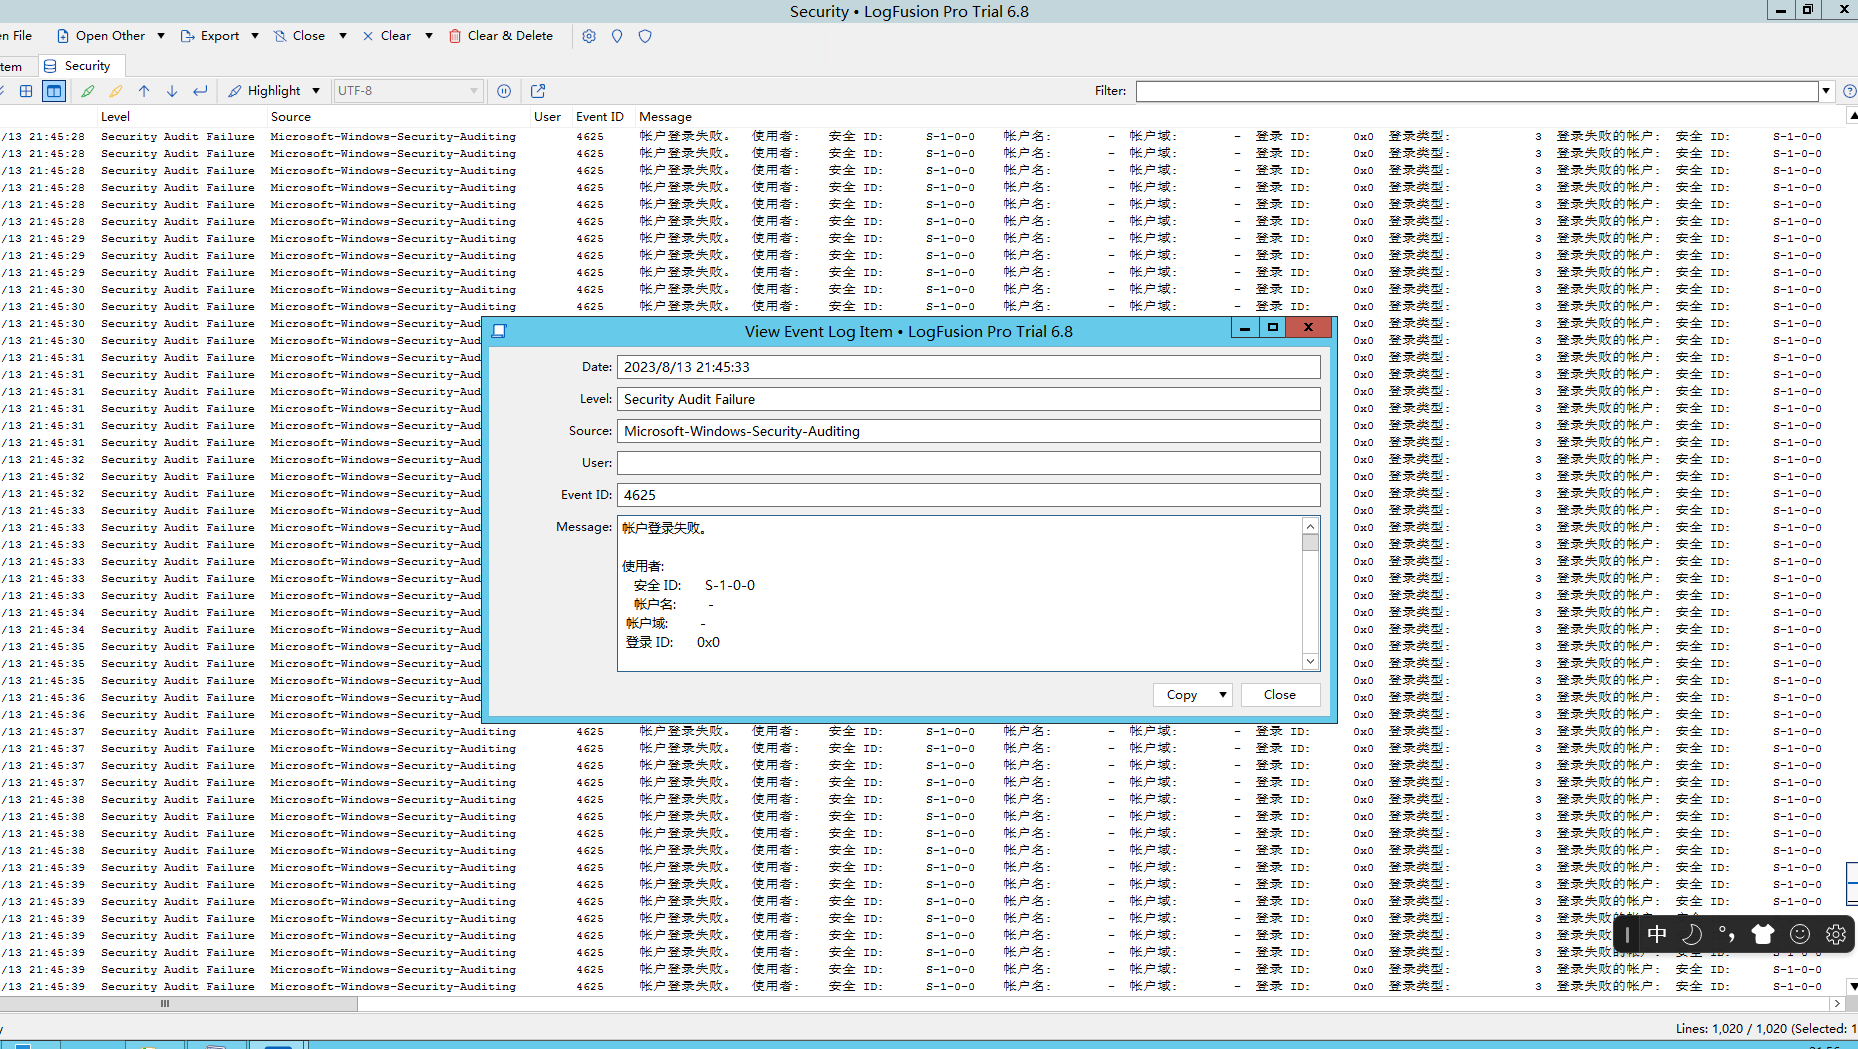1858x1049 pixels.
Task: Open external window via pop-out icon
Action: pyautogui.click(x=538, y=90)
